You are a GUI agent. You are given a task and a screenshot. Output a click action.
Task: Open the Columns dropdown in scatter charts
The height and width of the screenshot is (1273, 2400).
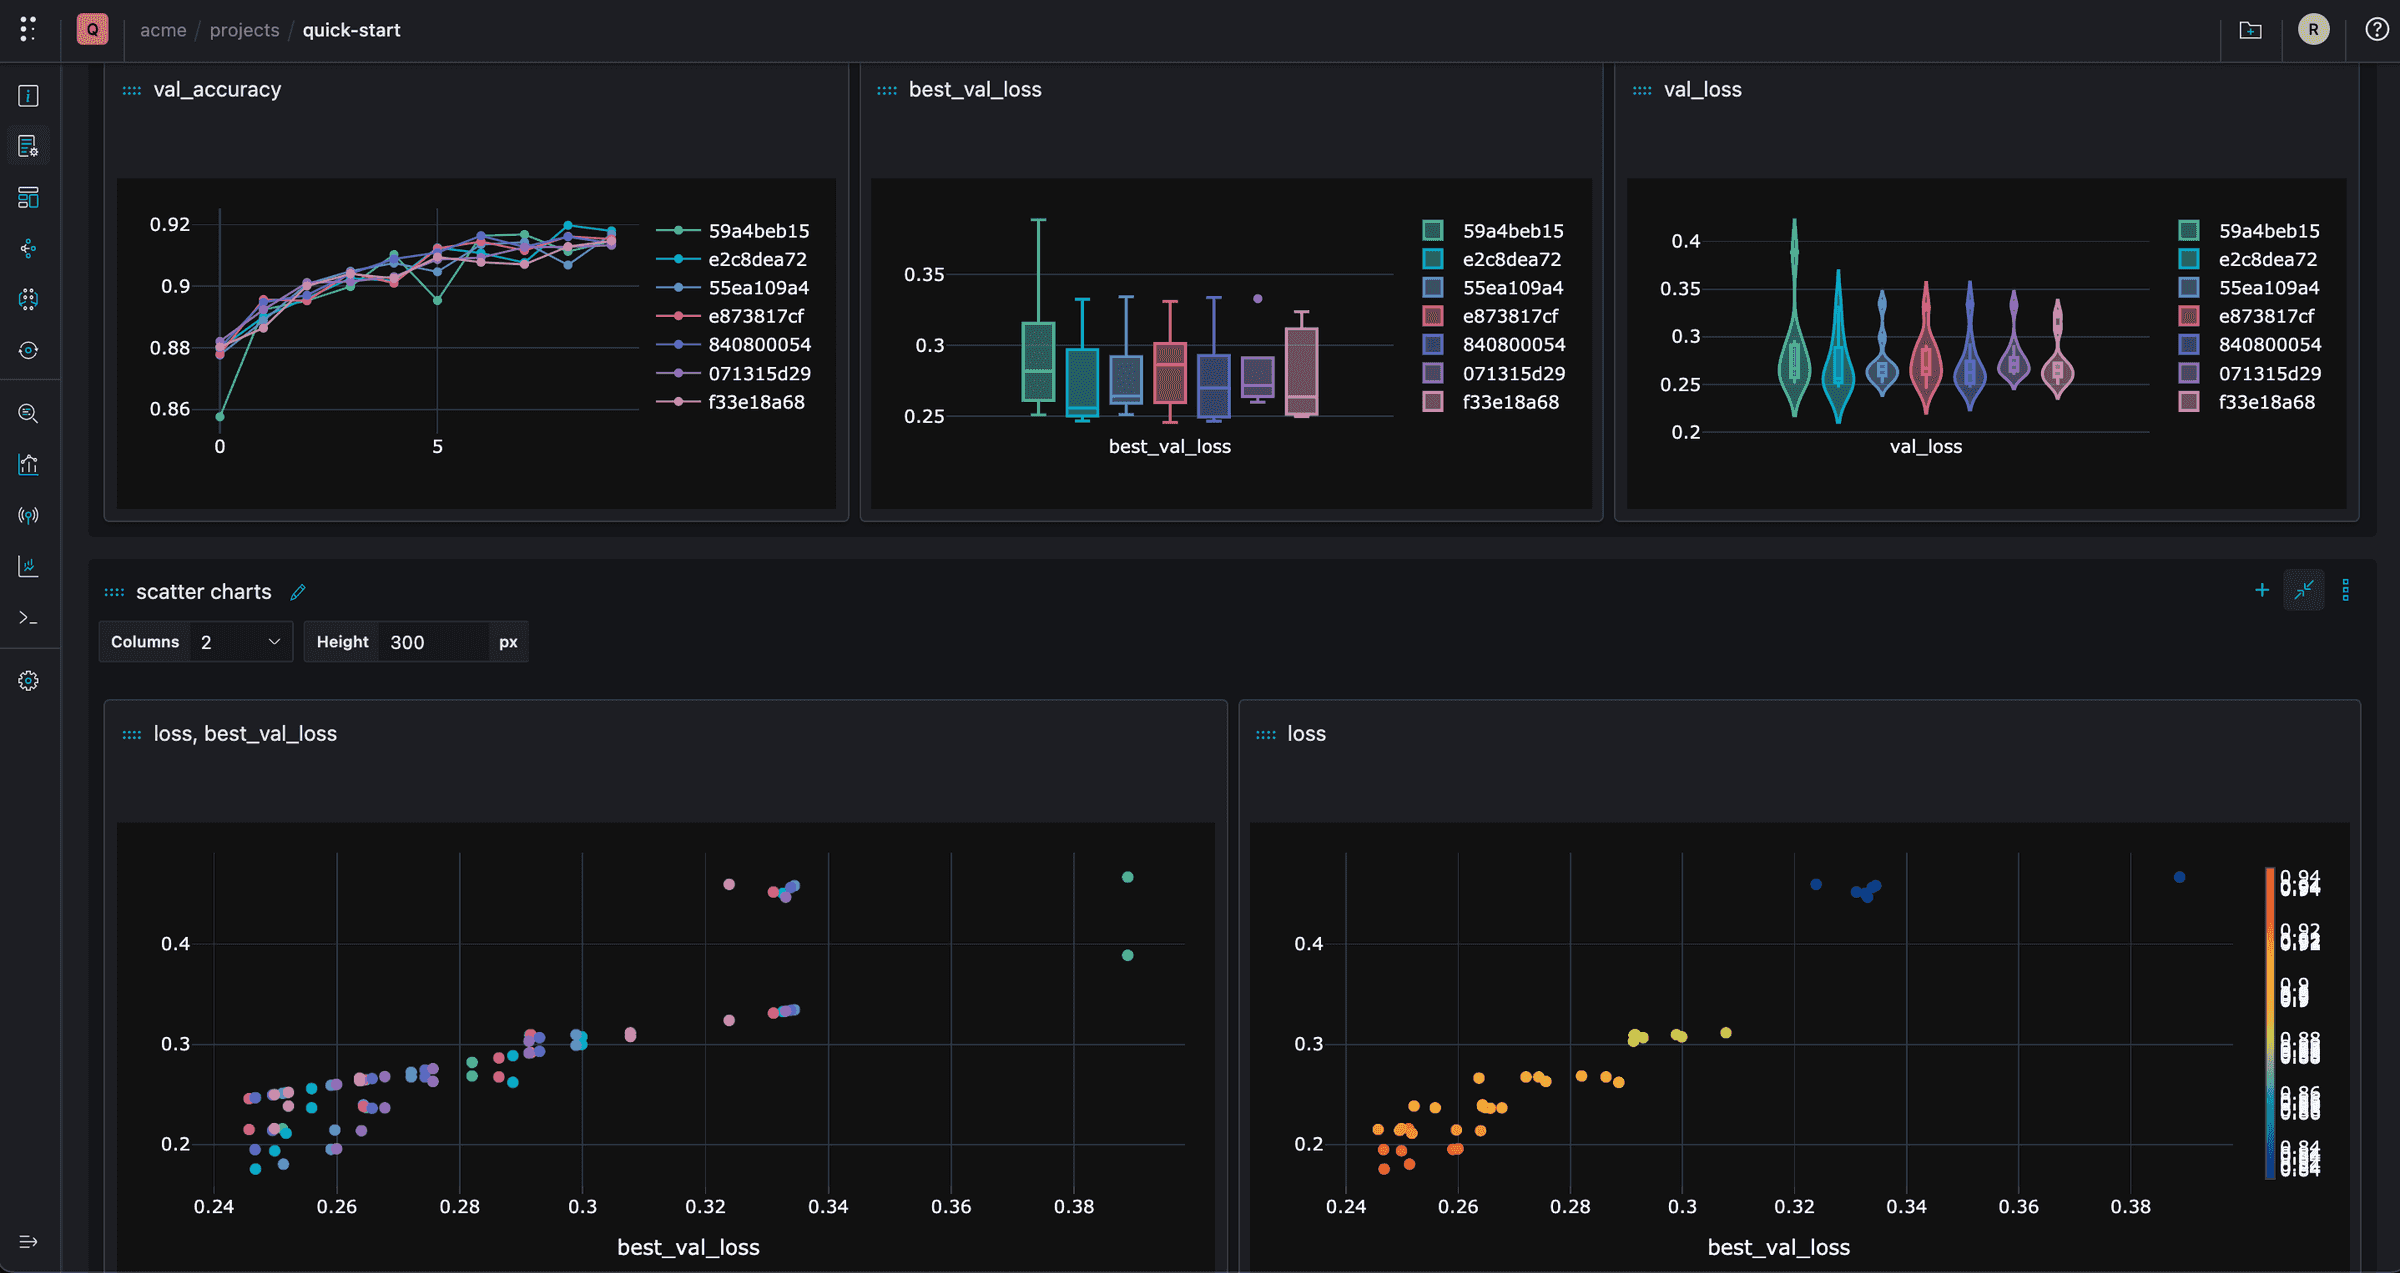[x=240, y=641]
